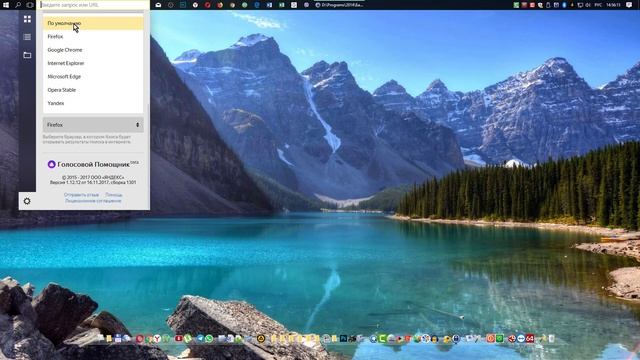Launch the yellow-black round icon in dock
Viewport: 640px width, 360px height.
pyautogui.click(x=261, y=338)
